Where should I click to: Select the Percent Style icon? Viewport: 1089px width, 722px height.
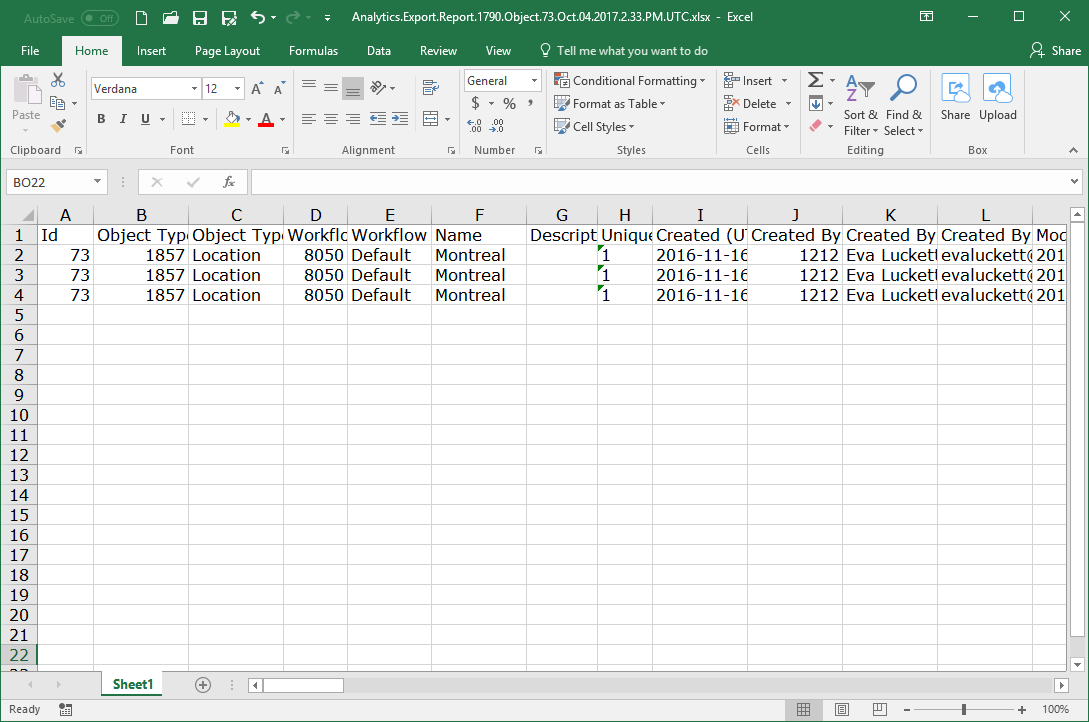(509, 102)
